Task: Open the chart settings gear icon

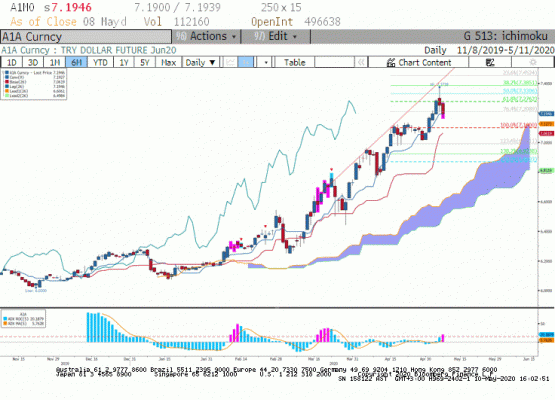Action: tap(533, 63)
